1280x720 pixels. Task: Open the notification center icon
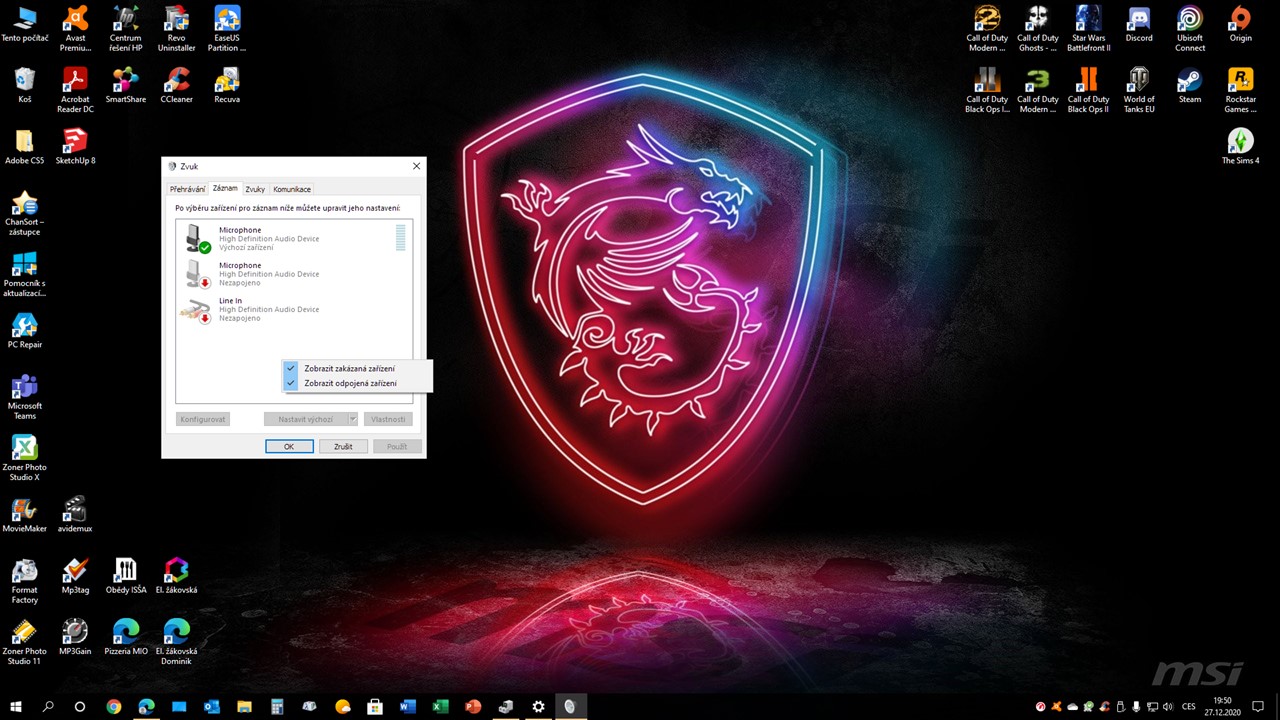point(1259,706)
